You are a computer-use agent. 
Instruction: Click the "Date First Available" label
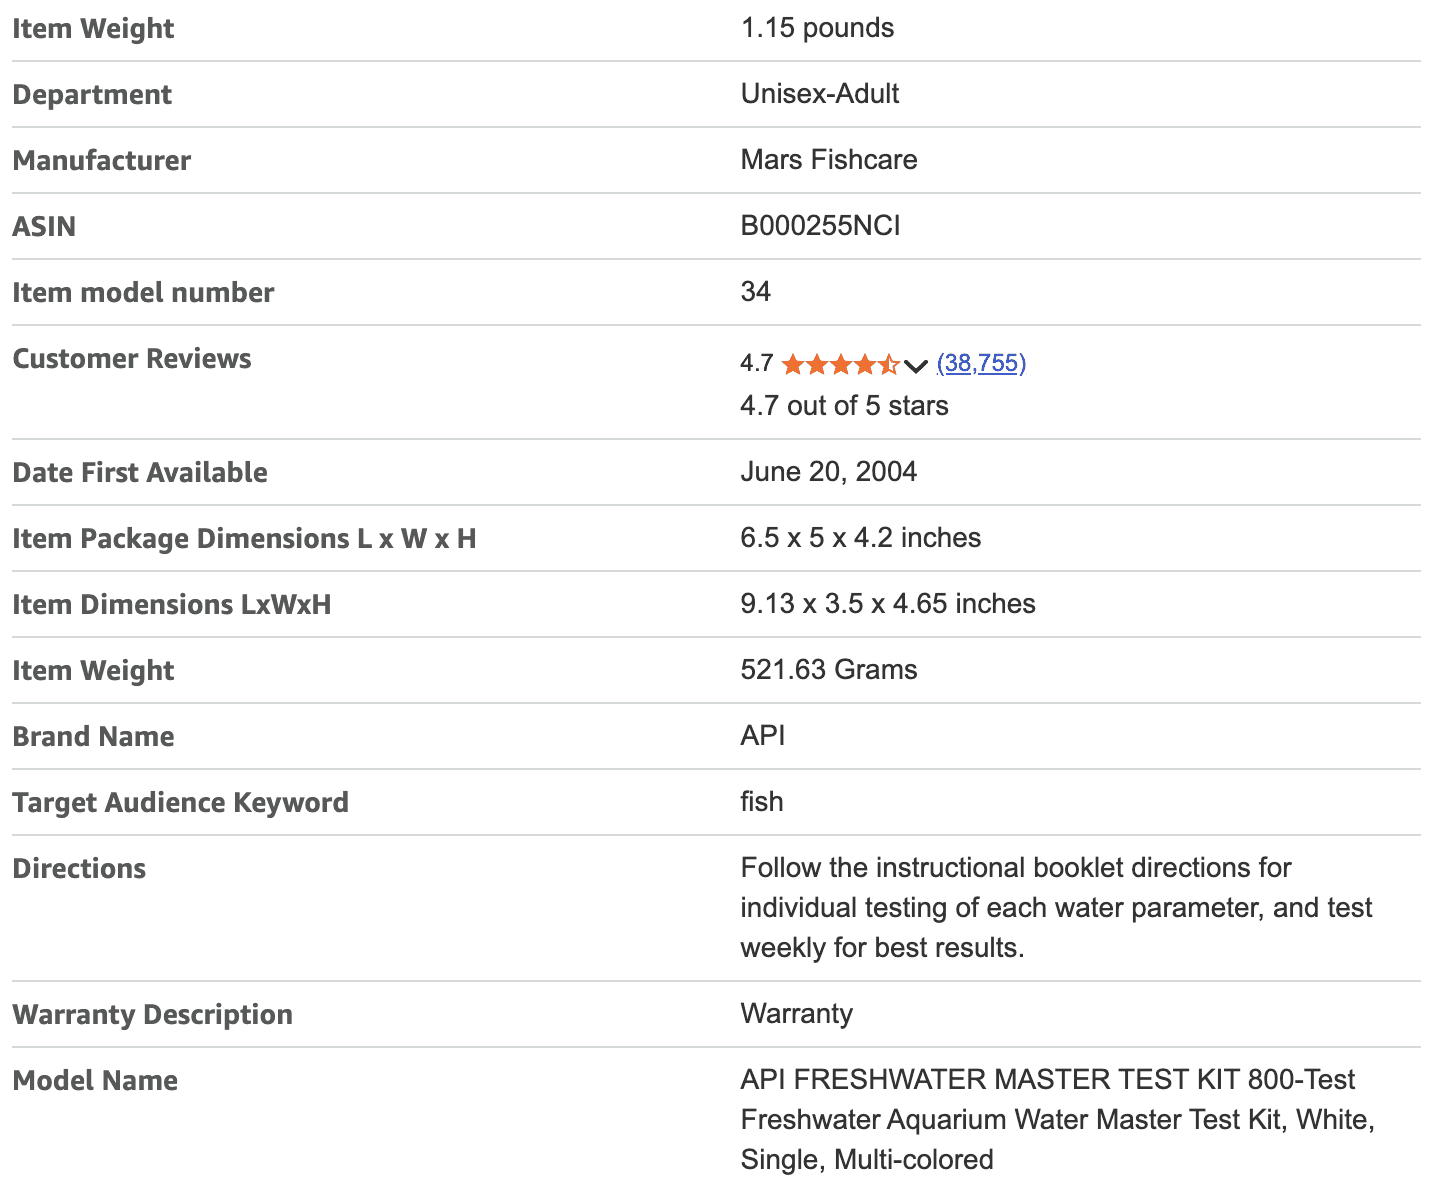tap(140, 473)
